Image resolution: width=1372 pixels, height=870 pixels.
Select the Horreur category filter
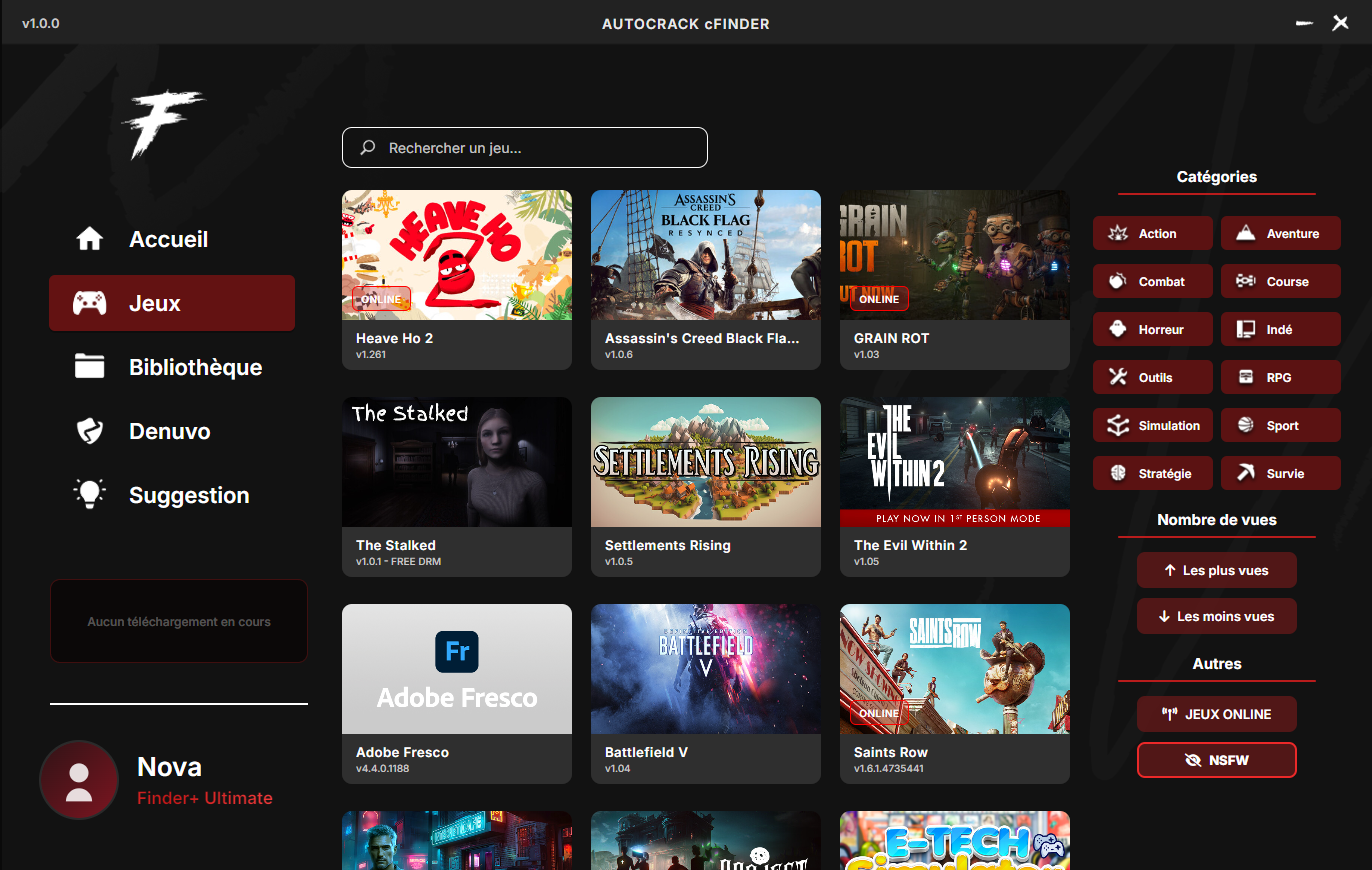[x=1153, y=329]
